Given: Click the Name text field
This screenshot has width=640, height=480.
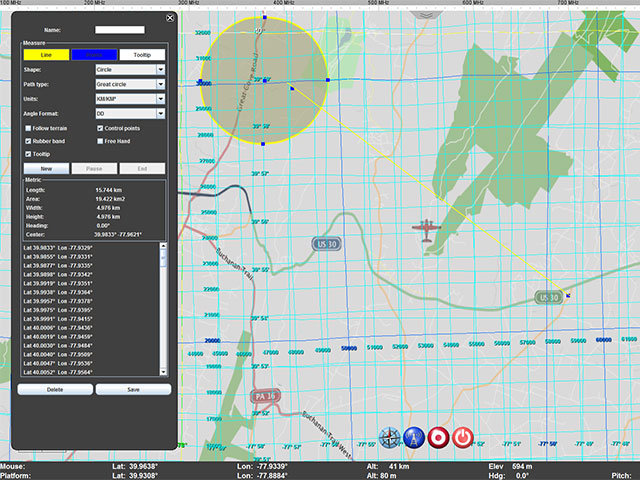Looking at the screenshot, I should click(x=119, y=31).
